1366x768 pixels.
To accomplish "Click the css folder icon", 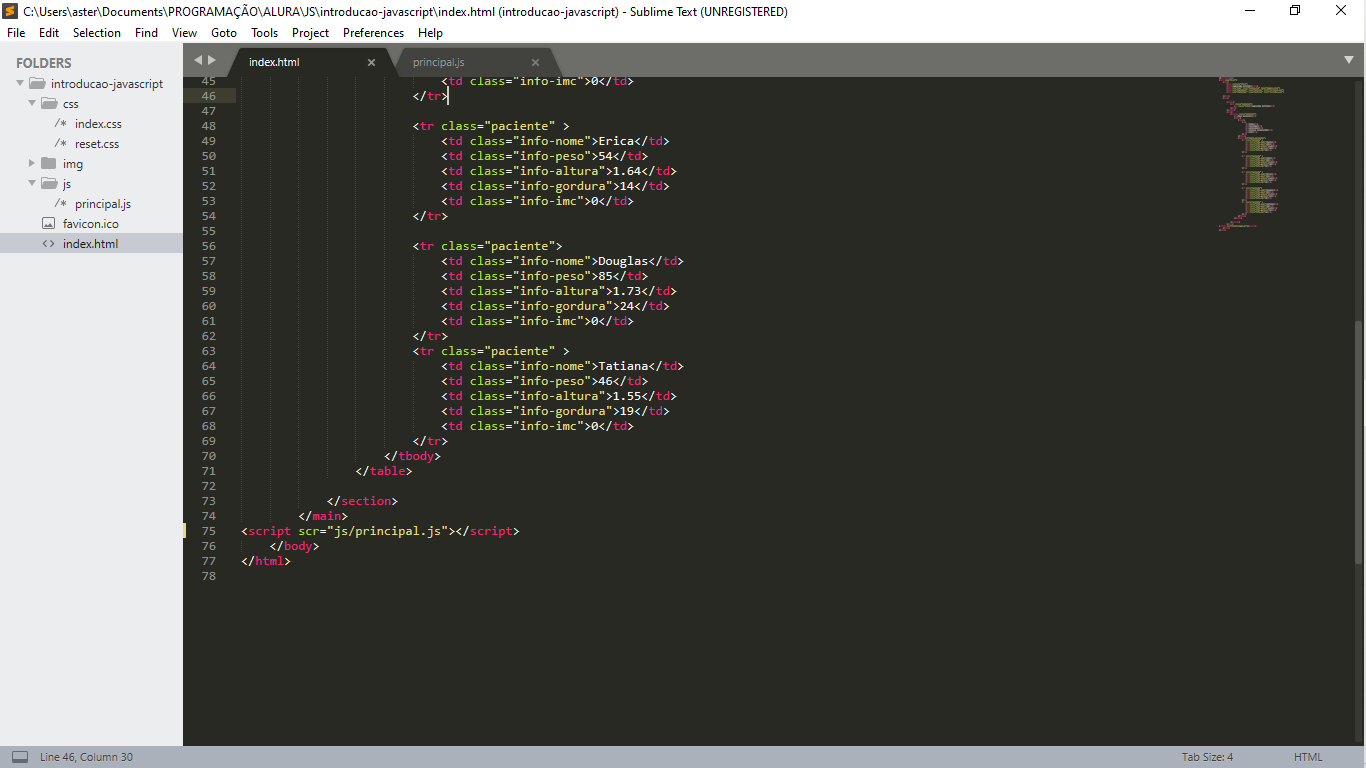I will [48, 104].
